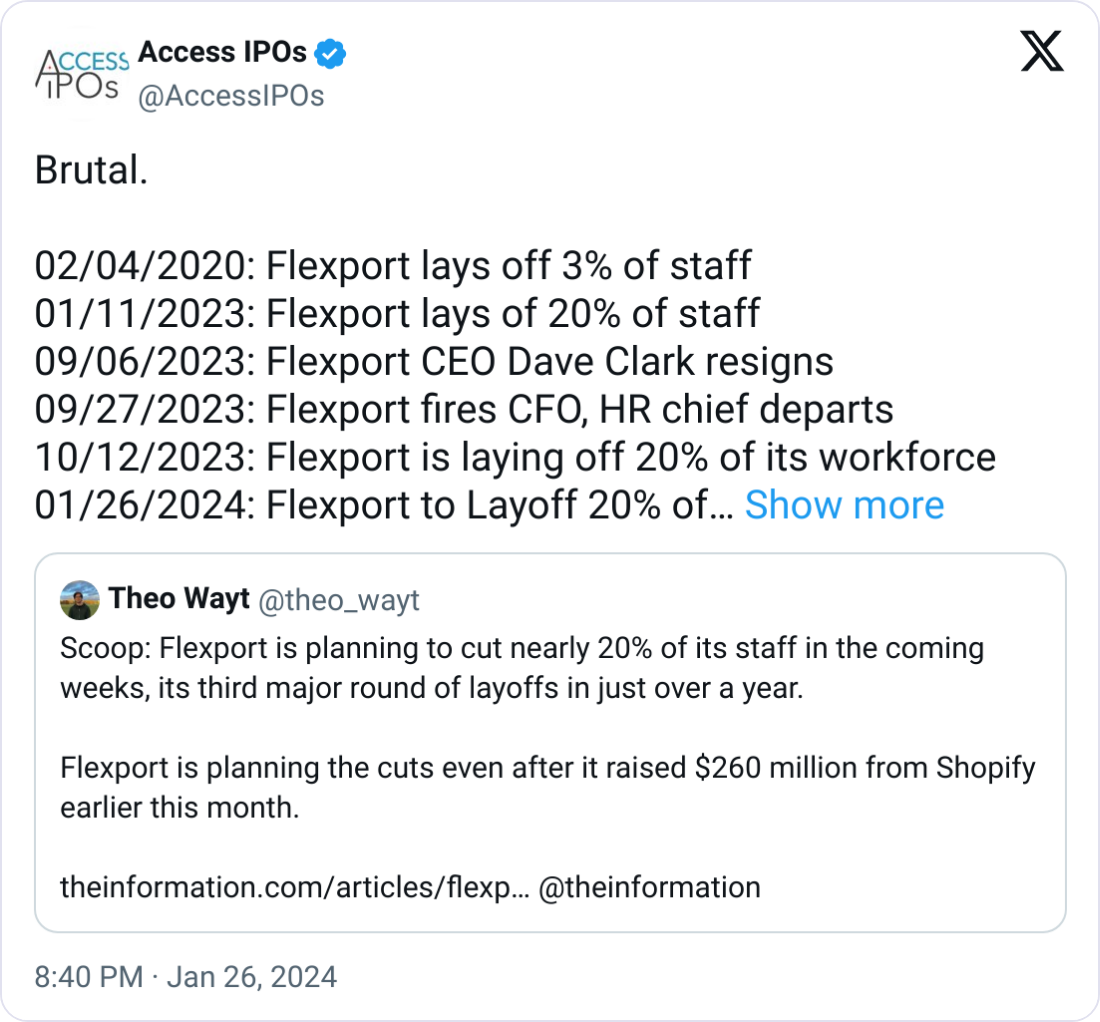This screenshot has width=1100, height=1022.
Task: Click the 'lays off 3% of staff' line
Action: (393, 266)
